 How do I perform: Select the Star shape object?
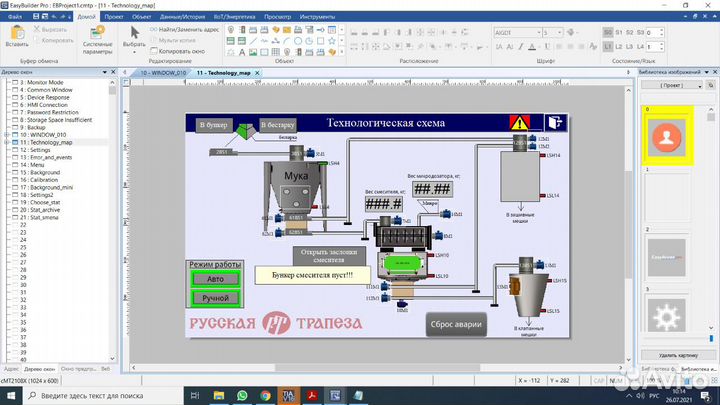pyautogui.click(x=332, y=41)
